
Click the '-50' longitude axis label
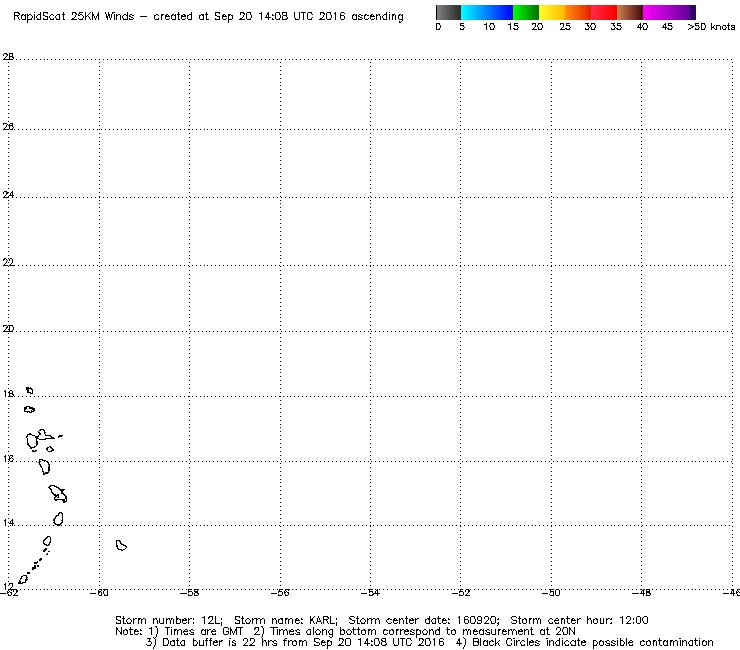pyautogui.click(x=551, y=593)
